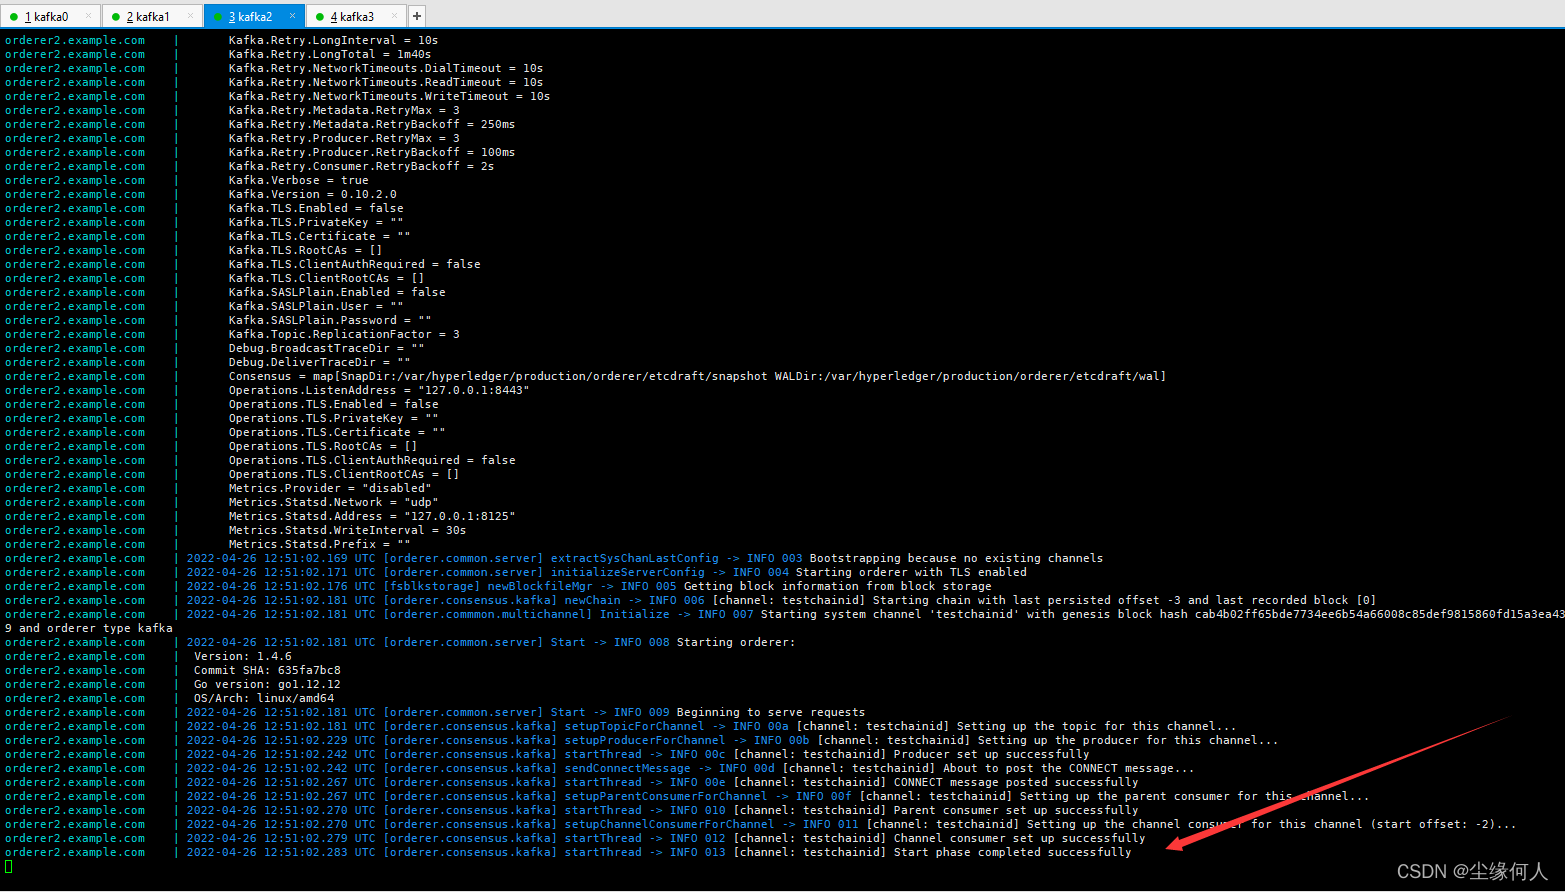This screenshot has width=1565, height=892.
Task: Click the 'Kafka.TLS.Certificate' line
Action: pos(319,236)
